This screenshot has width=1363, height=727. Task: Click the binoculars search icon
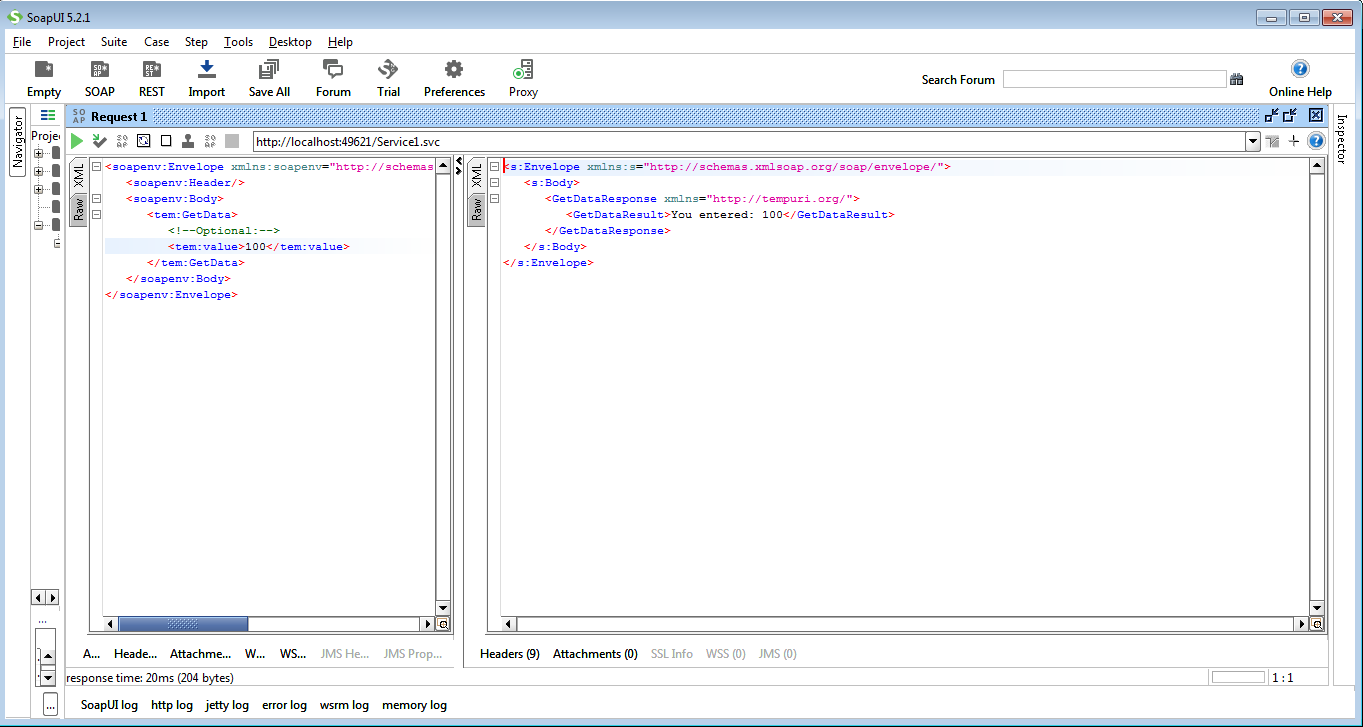(1237, 80)
